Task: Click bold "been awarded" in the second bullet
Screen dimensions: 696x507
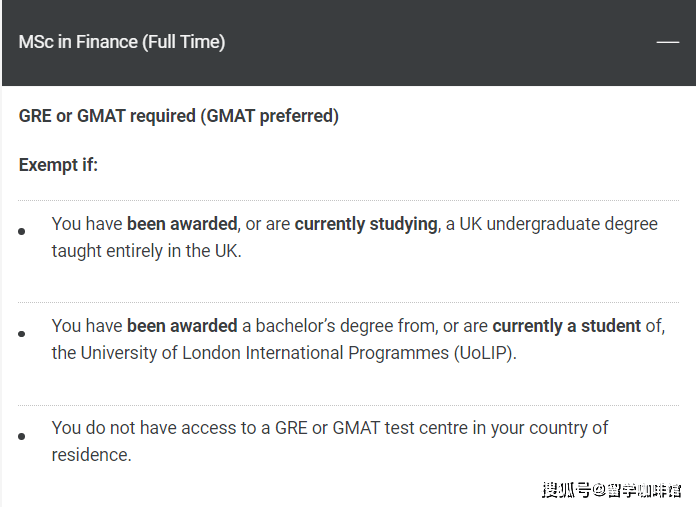Action: click(x=182, y=326)
